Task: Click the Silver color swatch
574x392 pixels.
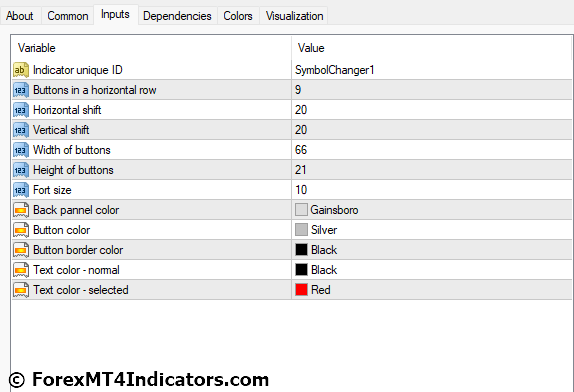Action: pyautogui.click(x=301, y=230)
